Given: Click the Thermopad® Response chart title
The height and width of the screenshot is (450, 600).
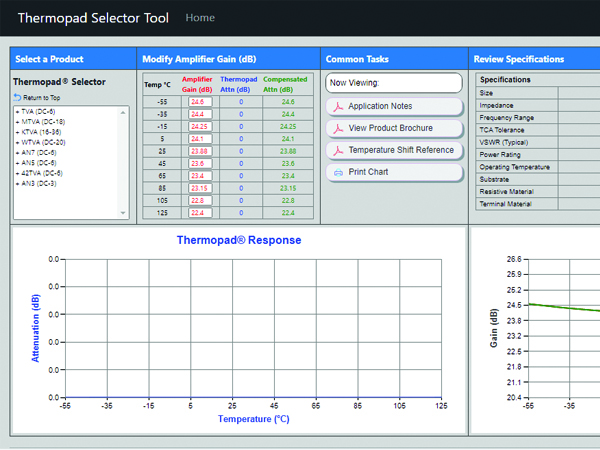Looking at the screenshot, I should pos(239,240).
